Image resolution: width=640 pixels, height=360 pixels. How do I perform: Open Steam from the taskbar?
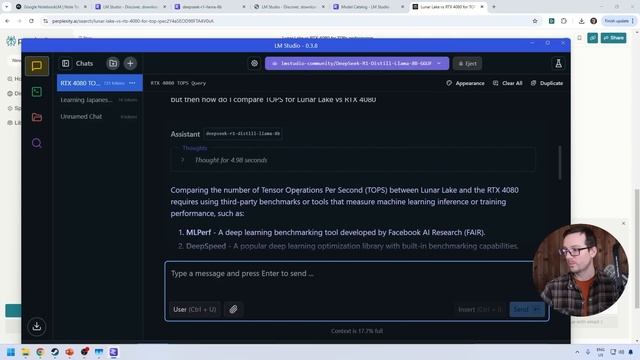coord(55,352)
